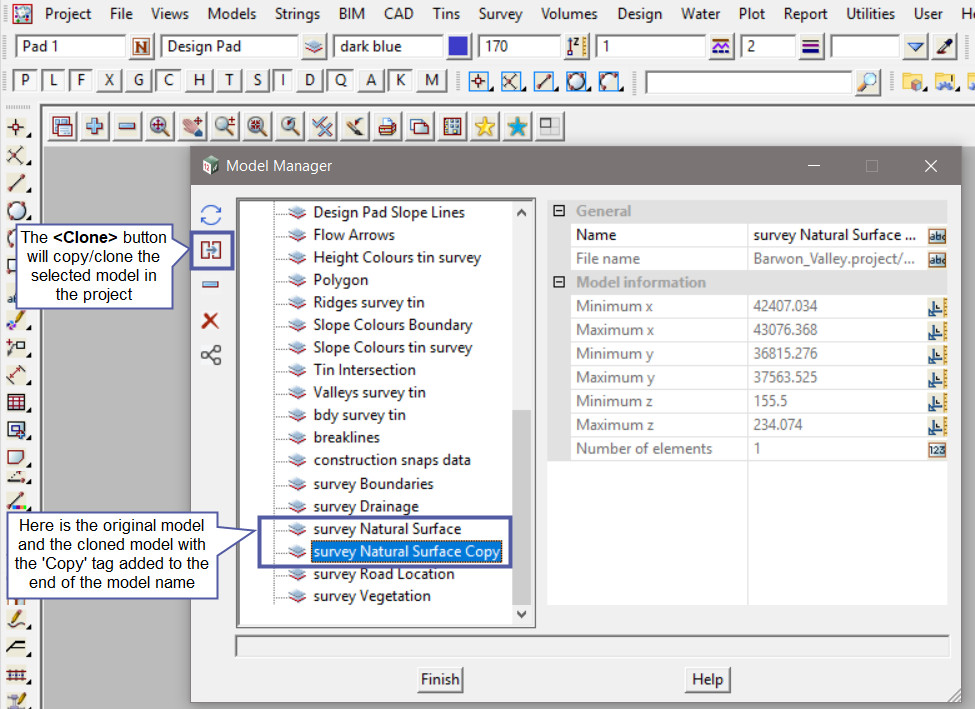Collapse the General properties section

click(x=559, y=211)
